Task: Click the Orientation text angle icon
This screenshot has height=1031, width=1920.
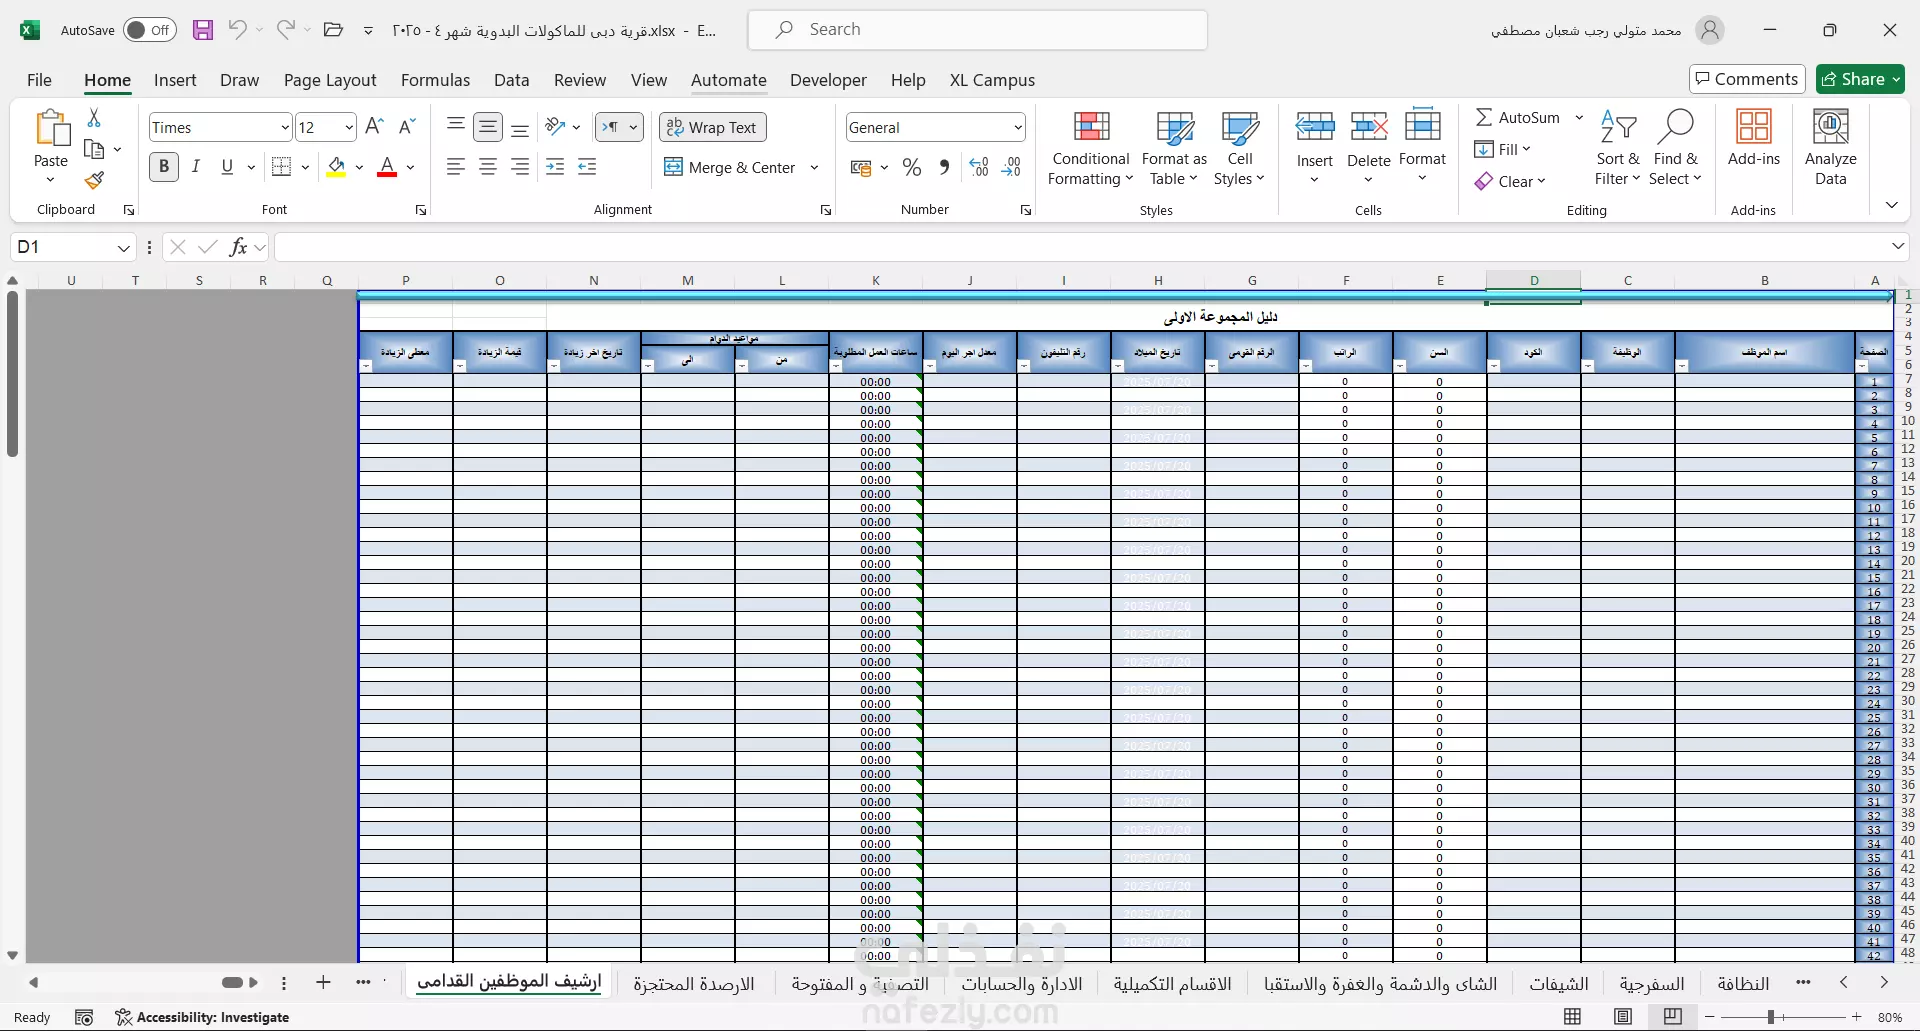Action: click(555, 127)
